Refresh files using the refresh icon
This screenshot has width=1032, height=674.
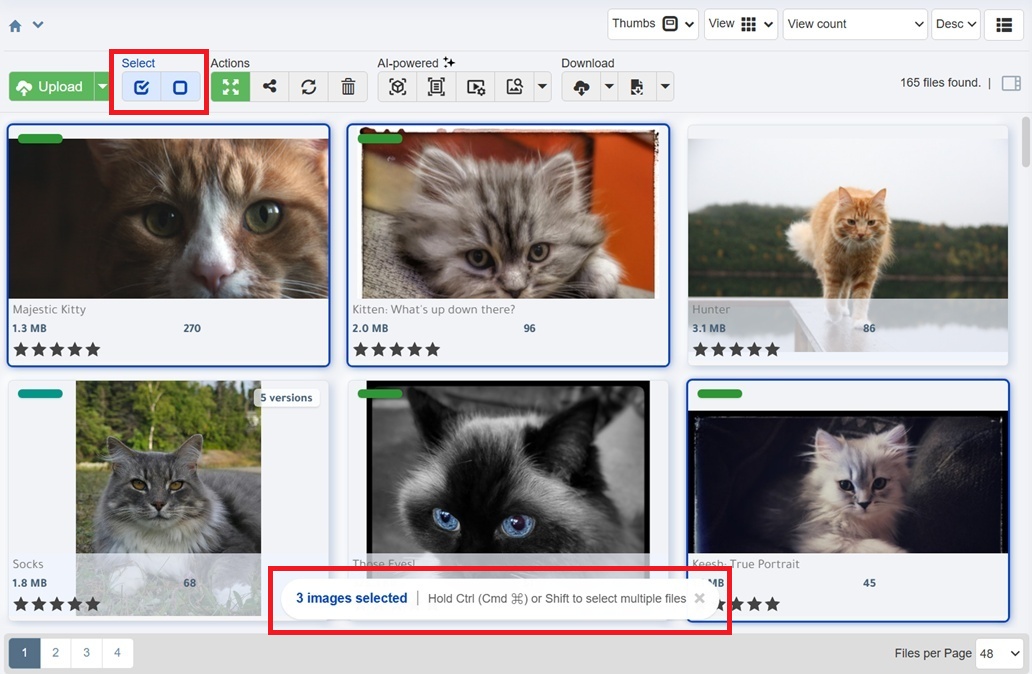(x=308, y=87)
